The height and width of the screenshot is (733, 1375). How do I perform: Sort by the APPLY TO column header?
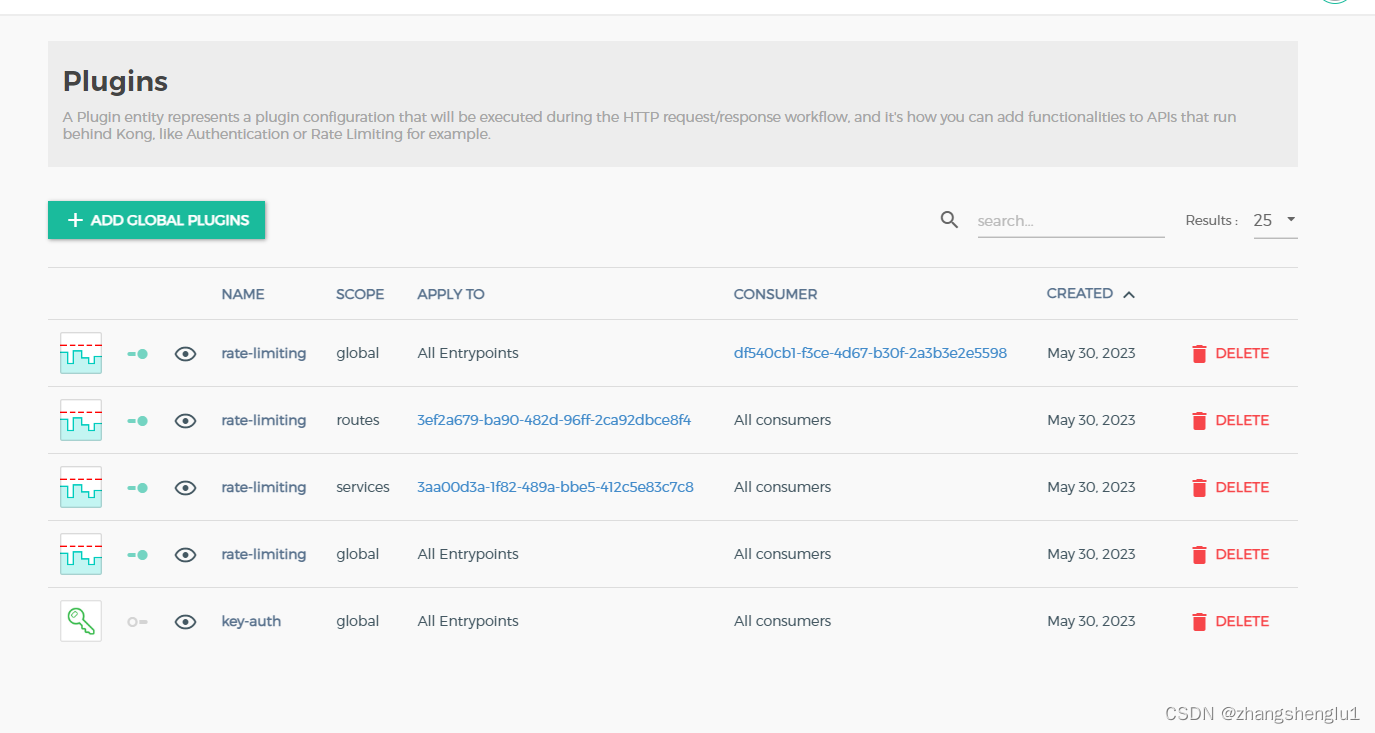click(x=451, y=294)
